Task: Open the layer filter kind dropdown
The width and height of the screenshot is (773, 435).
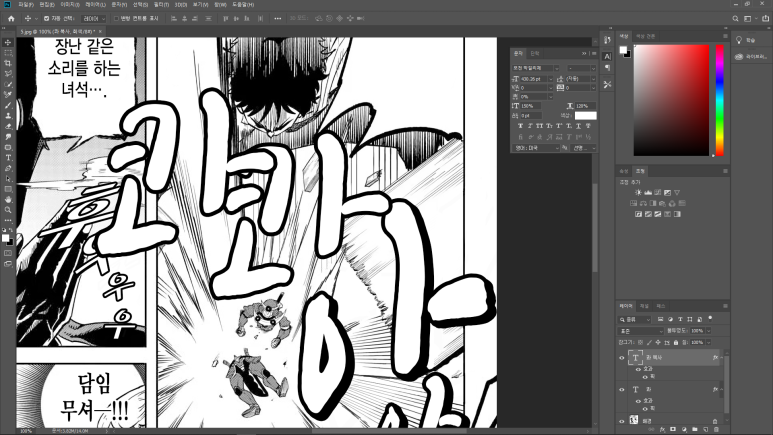Action: click(x=635, y=320)
